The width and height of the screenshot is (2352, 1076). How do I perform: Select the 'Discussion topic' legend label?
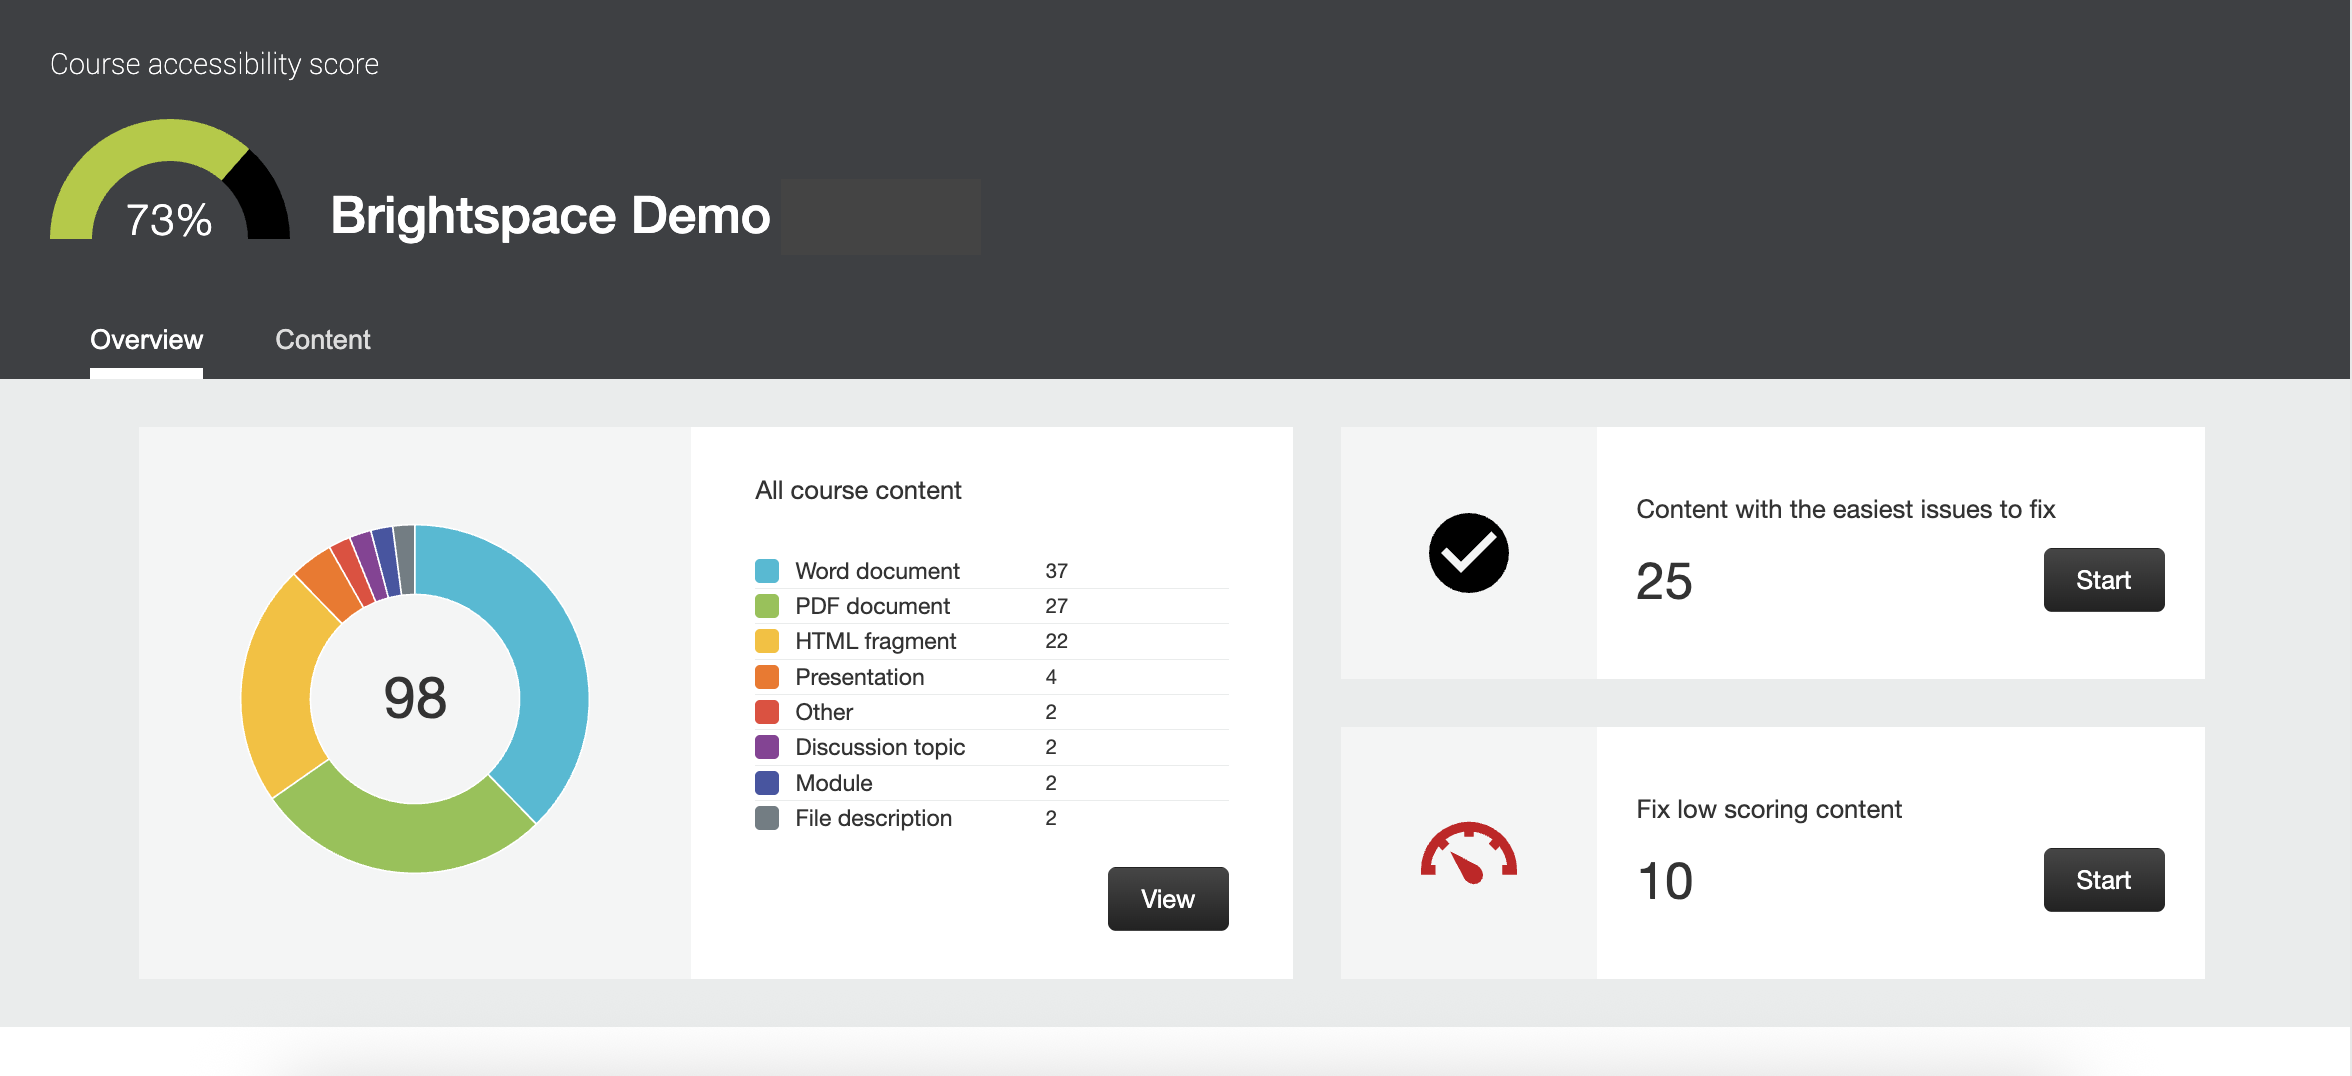coord(880,747)
